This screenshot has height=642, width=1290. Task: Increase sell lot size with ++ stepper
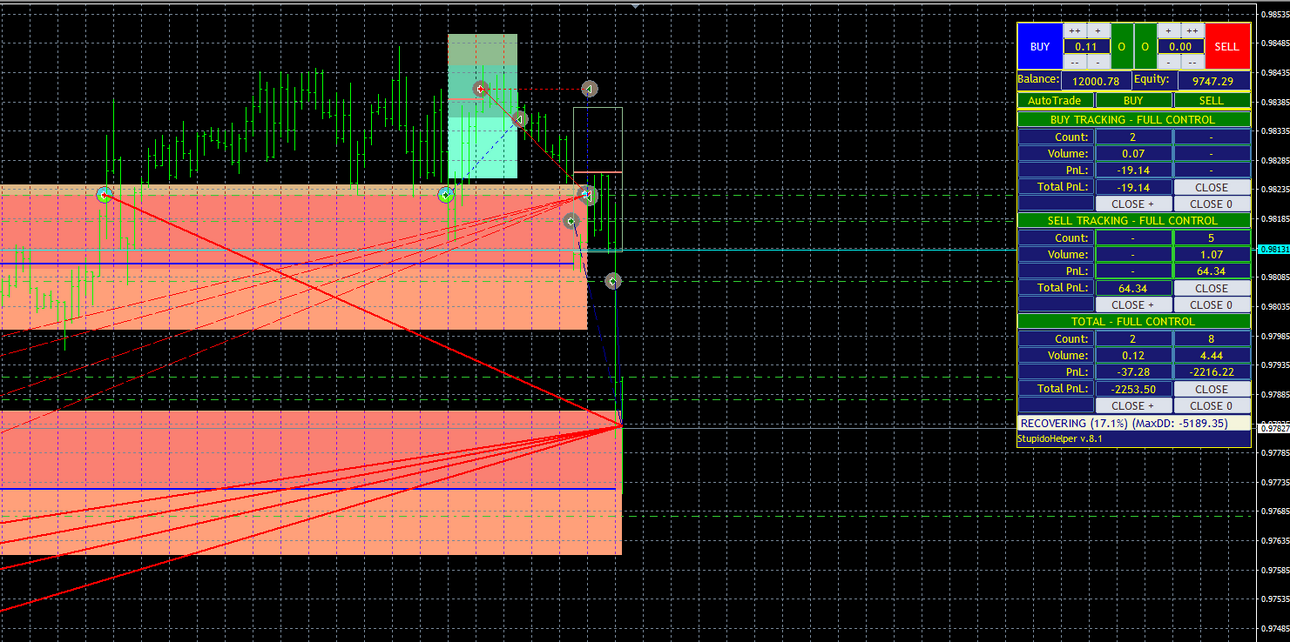(1192, 31)
